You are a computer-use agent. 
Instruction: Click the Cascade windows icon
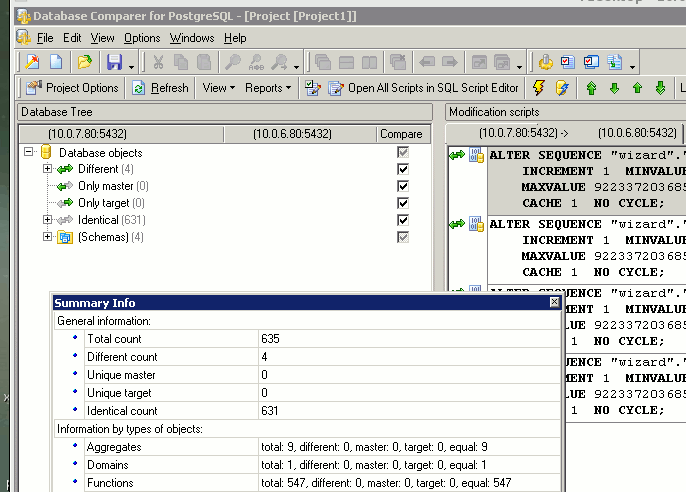323,62
